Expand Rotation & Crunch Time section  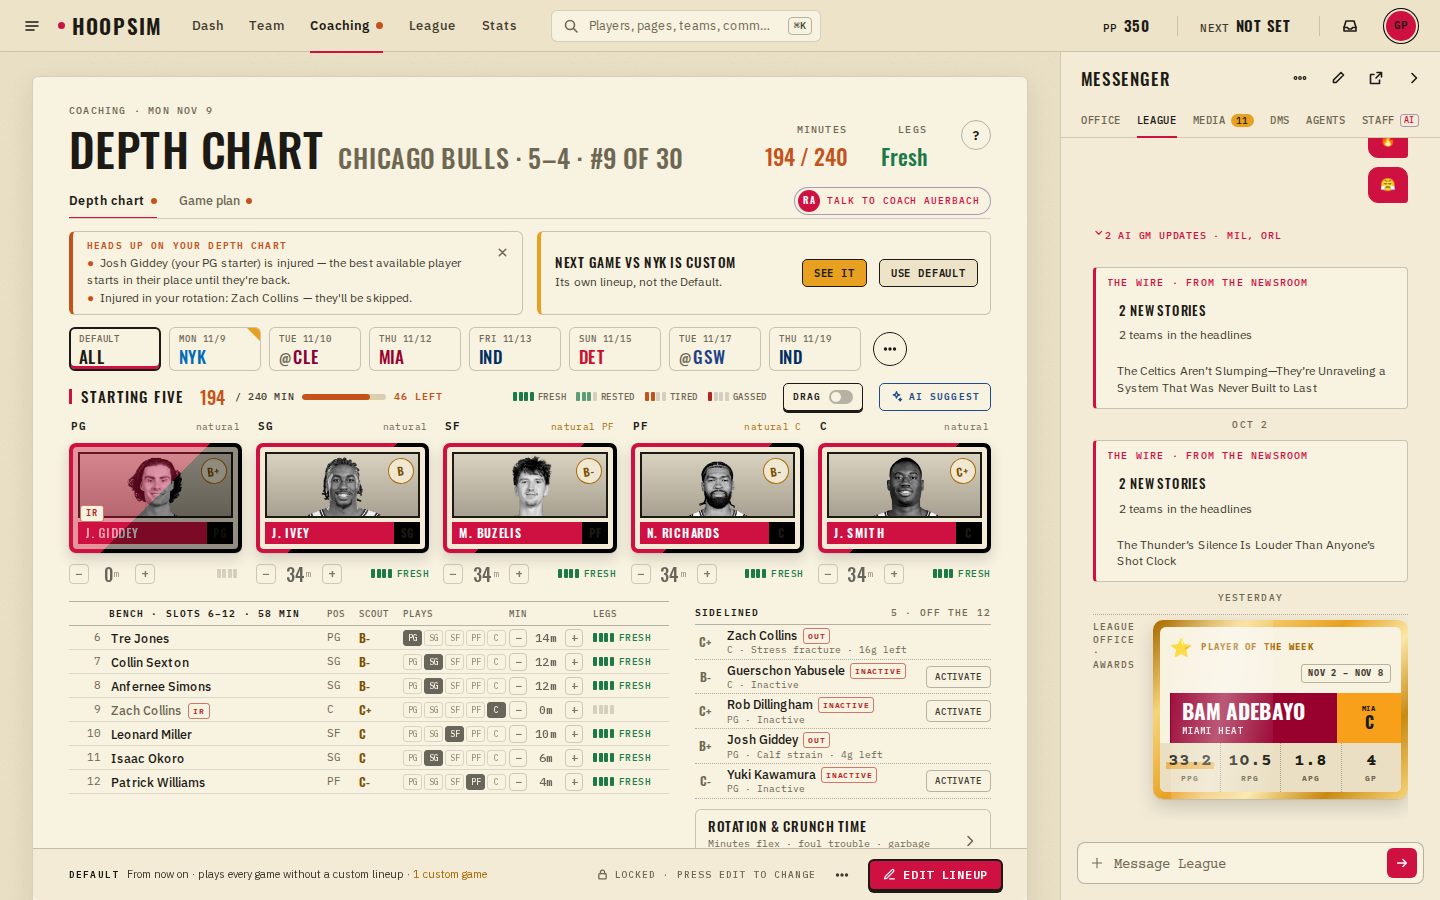point(842,830)
